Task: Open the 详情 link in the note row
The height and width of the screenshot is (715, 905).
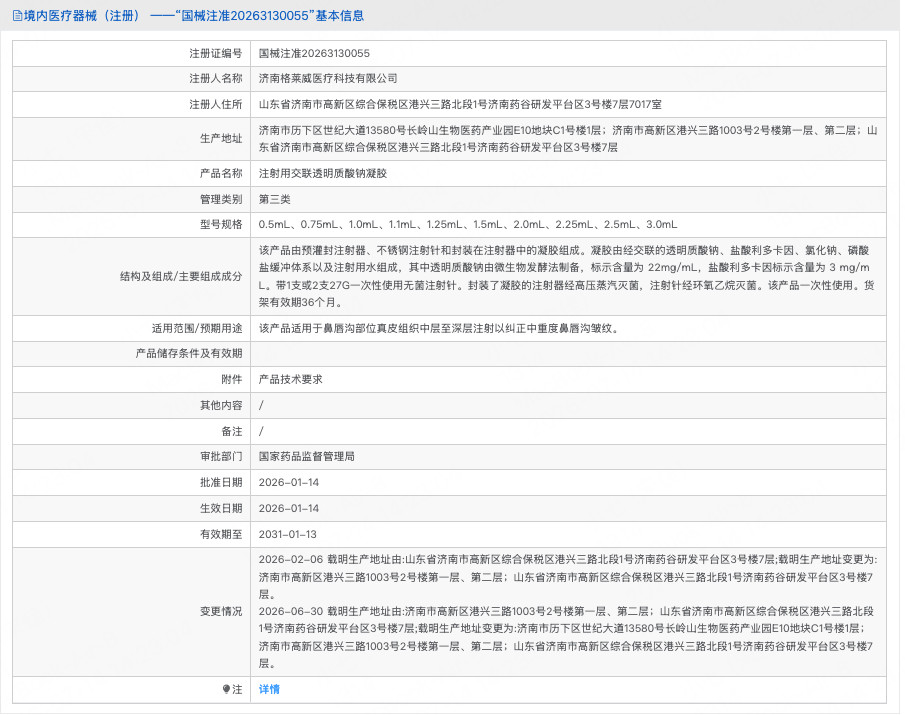Action: [269, 689]
